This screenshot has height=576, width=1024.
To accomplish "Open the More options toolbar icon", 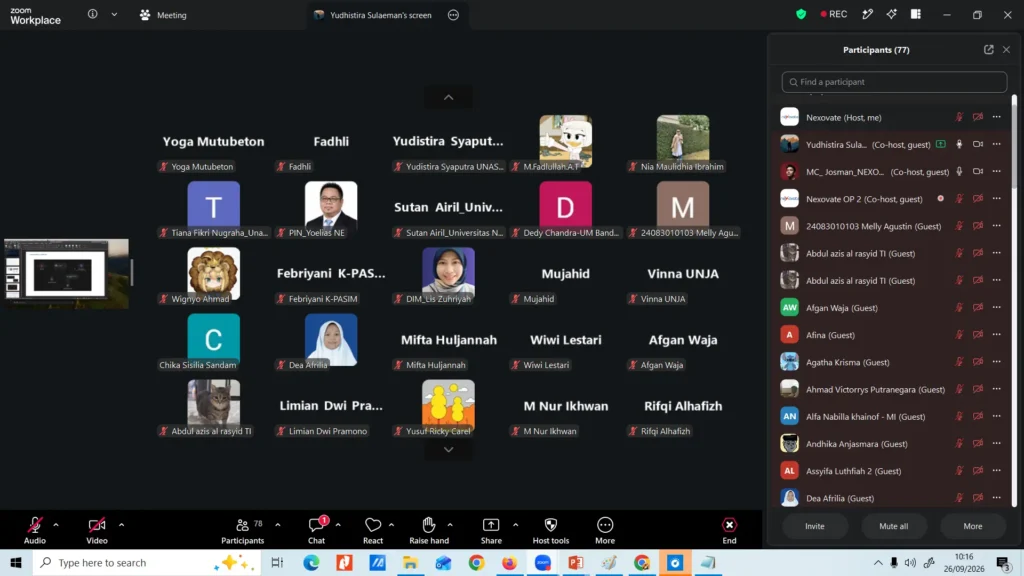I will (x=605, y=525).
